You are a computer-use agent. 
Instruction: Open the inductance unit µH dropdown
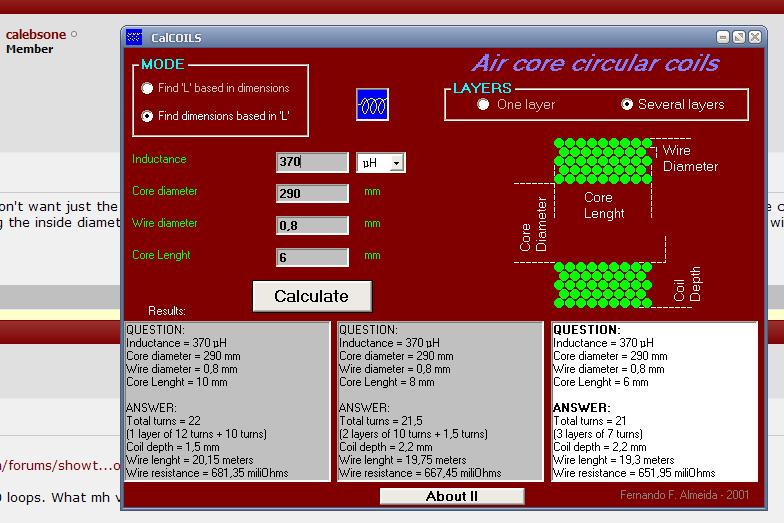pyautogui.click(x=396, y=163)
